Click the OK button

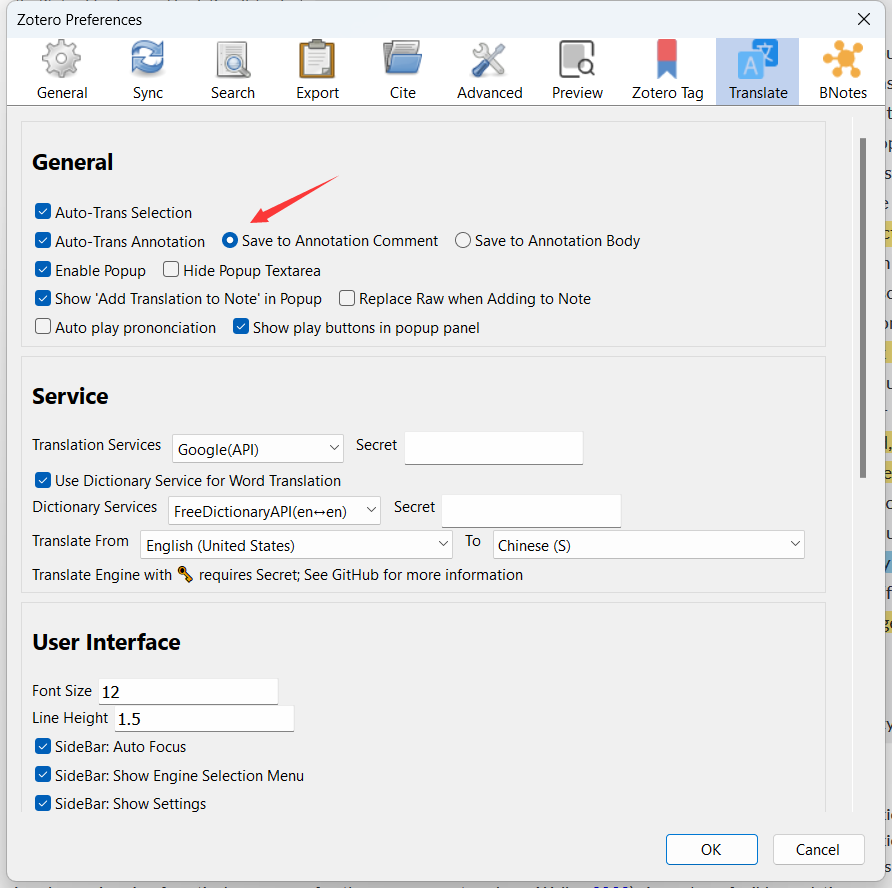[x=711, y=849]
